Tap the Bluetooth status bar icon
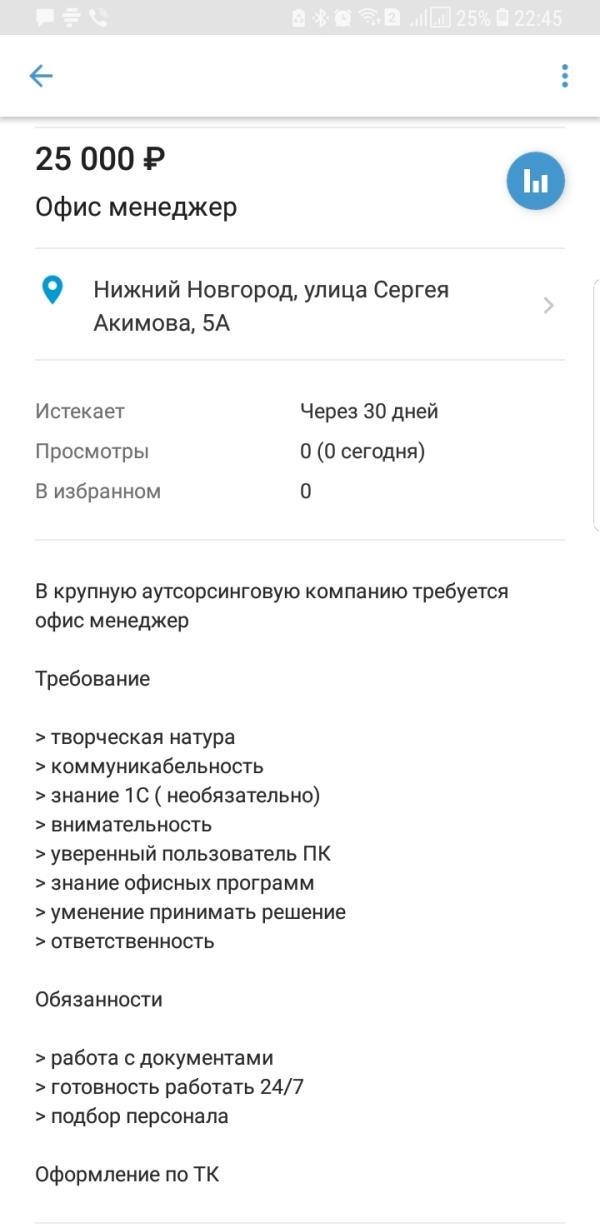Image resolution: width=600 pixels, height=1232 pixels. (x=321, y=18)
